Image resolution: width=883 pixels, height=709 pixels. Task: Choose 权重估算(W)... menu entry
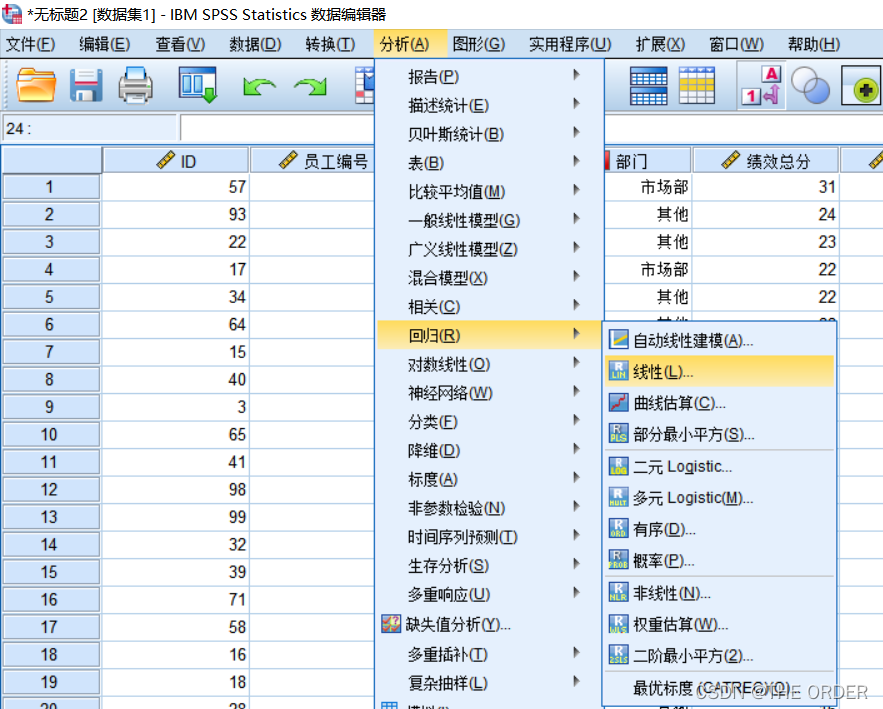[x=720, y=625]
